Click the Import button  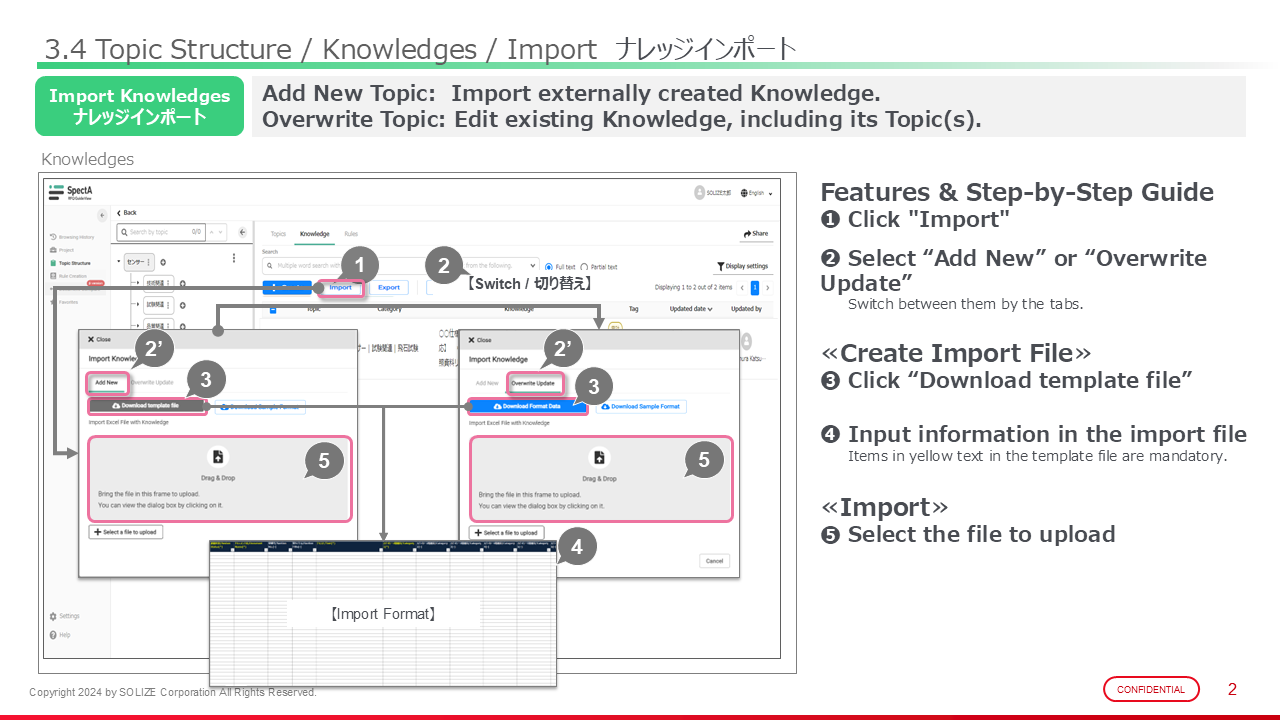click(x=340, y=288)
